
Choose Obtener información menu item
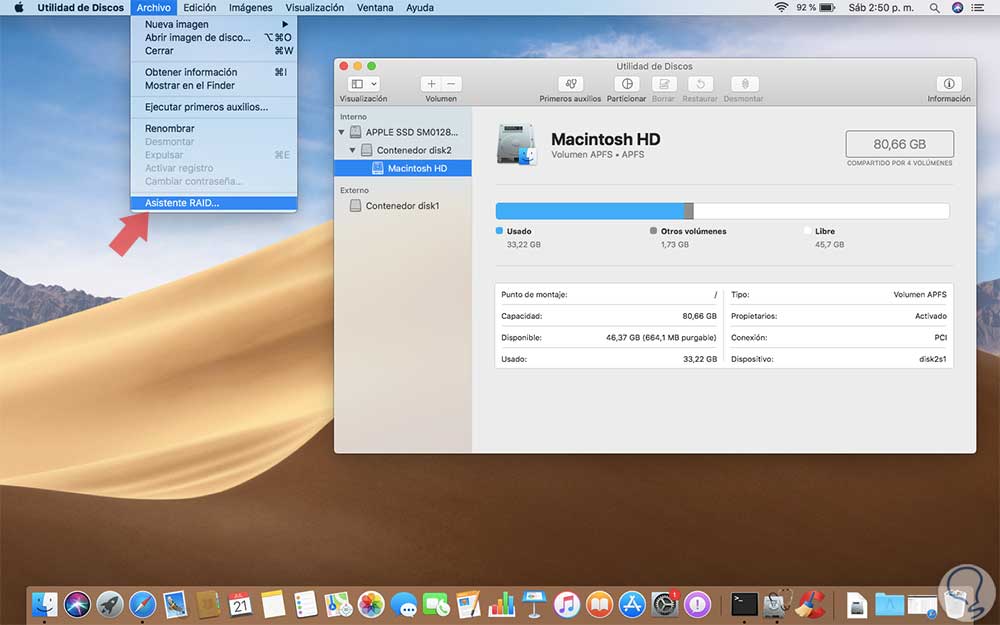[214, 72]
